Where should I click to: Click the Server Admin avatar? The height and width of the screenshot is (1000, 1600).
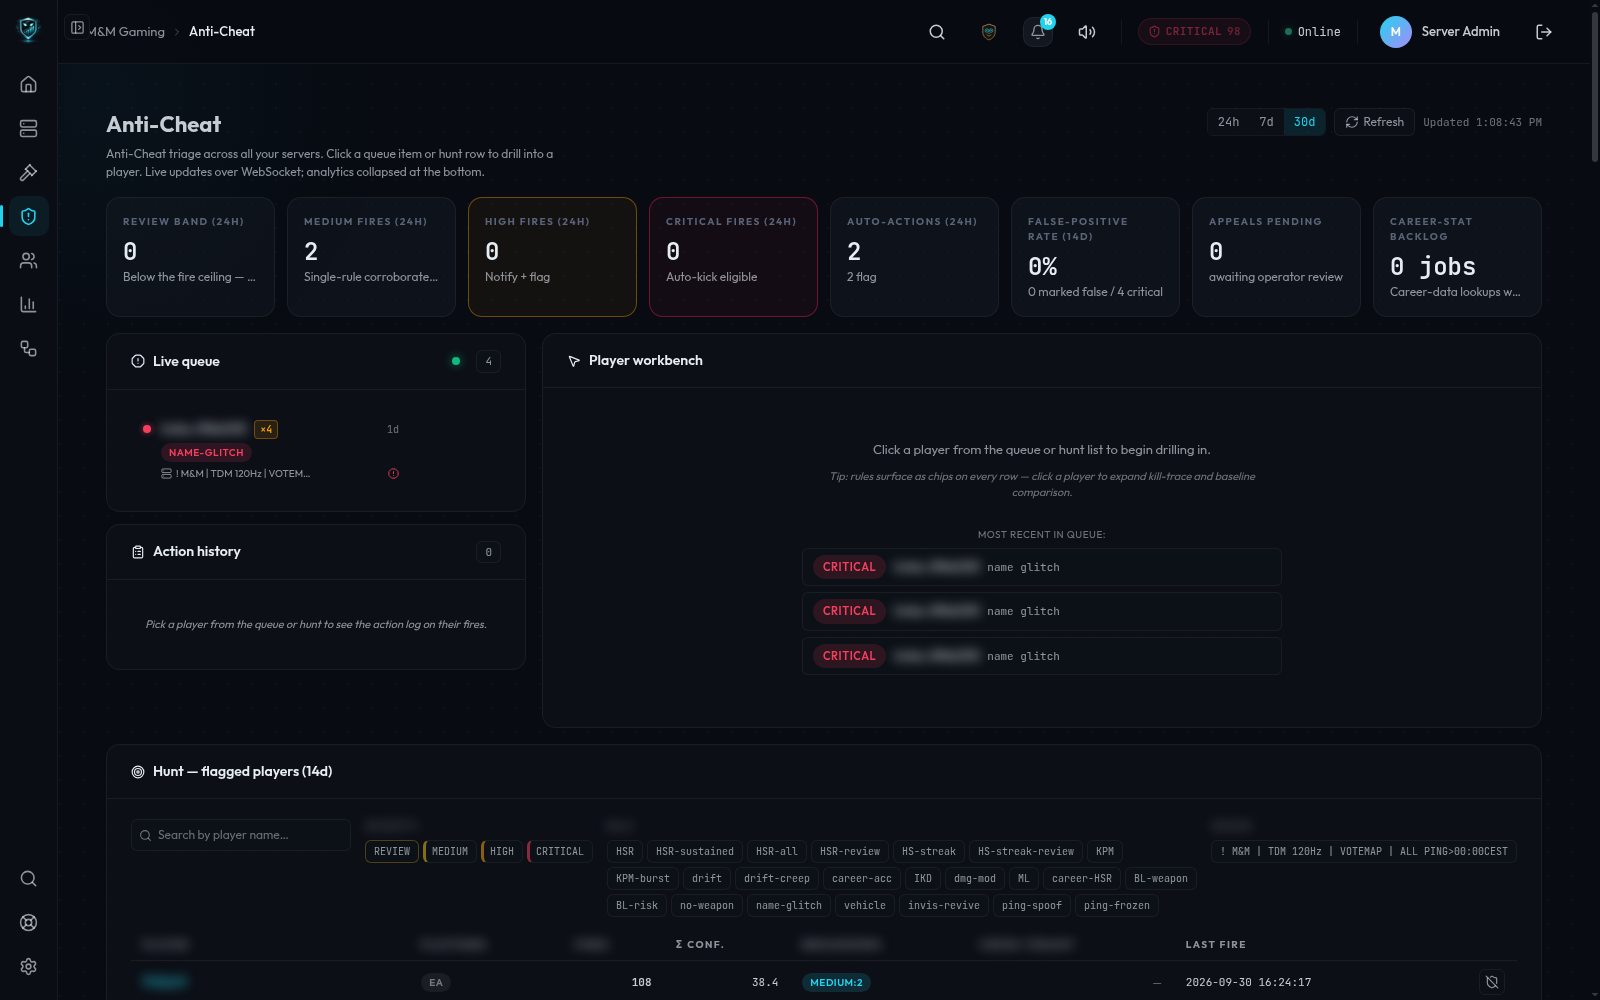coord(1396,32)
